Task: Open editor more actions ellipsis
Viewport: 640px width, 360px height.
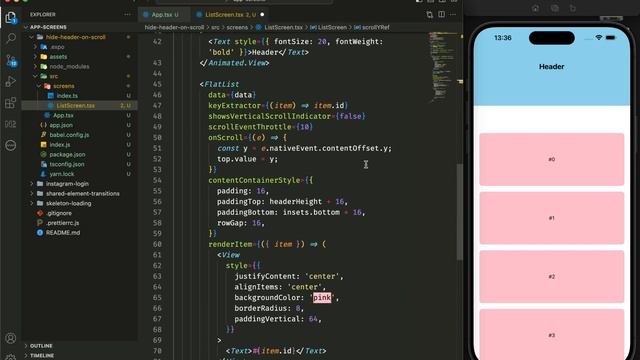Action: pyautogui.click(x=453, y=15)
